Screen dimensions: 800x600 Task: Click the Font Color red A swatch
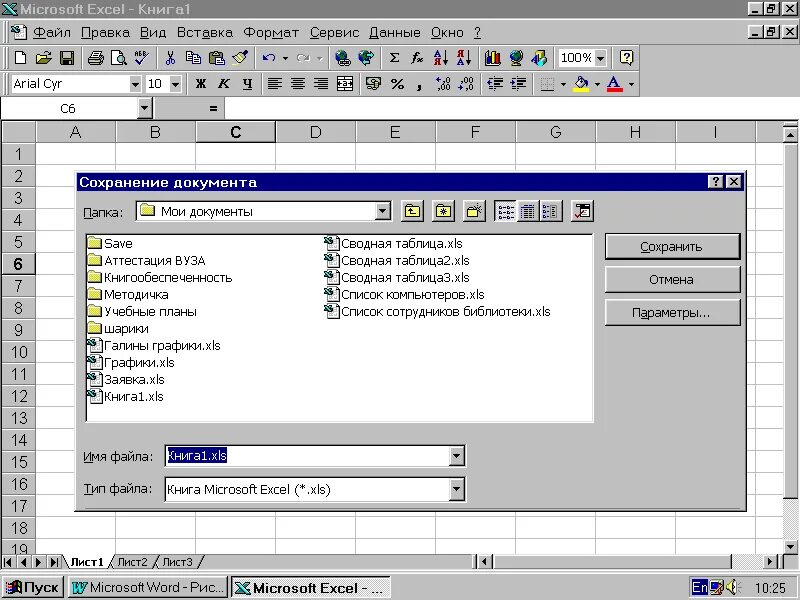click(614, 84)
